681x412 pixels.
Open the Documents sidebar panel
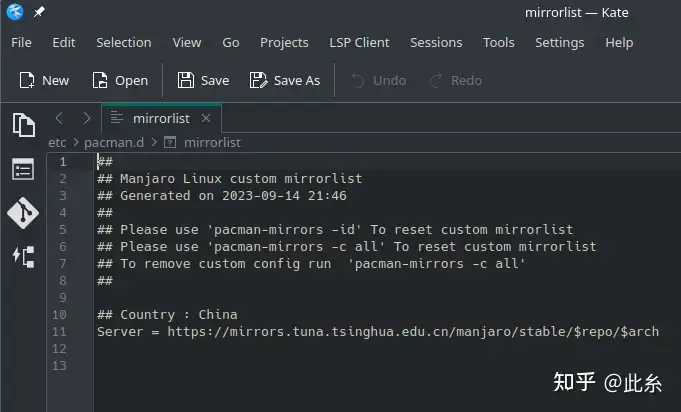[23, 125]
